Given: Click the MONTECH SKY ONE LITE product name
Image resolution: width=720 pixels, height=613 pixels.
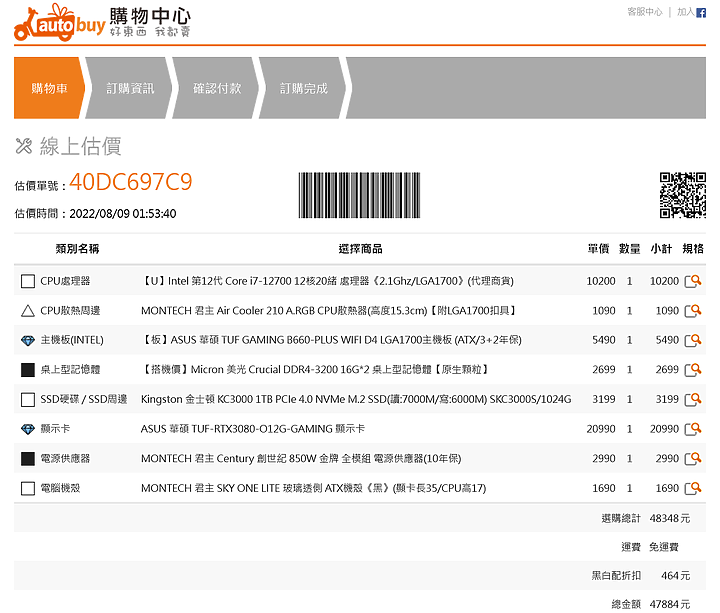Looking at the screenshot, I should click(313, 488).
